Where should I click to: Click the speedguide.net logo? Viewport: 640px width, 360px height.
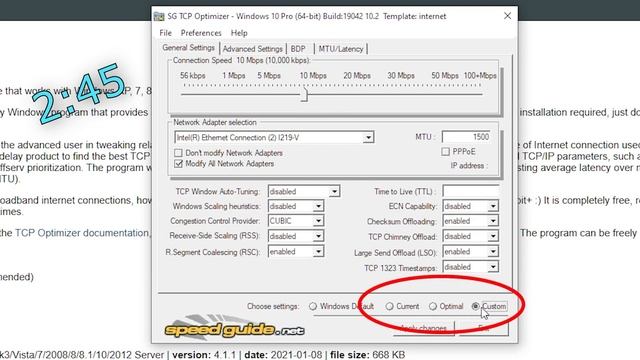(x=235, y=329)
